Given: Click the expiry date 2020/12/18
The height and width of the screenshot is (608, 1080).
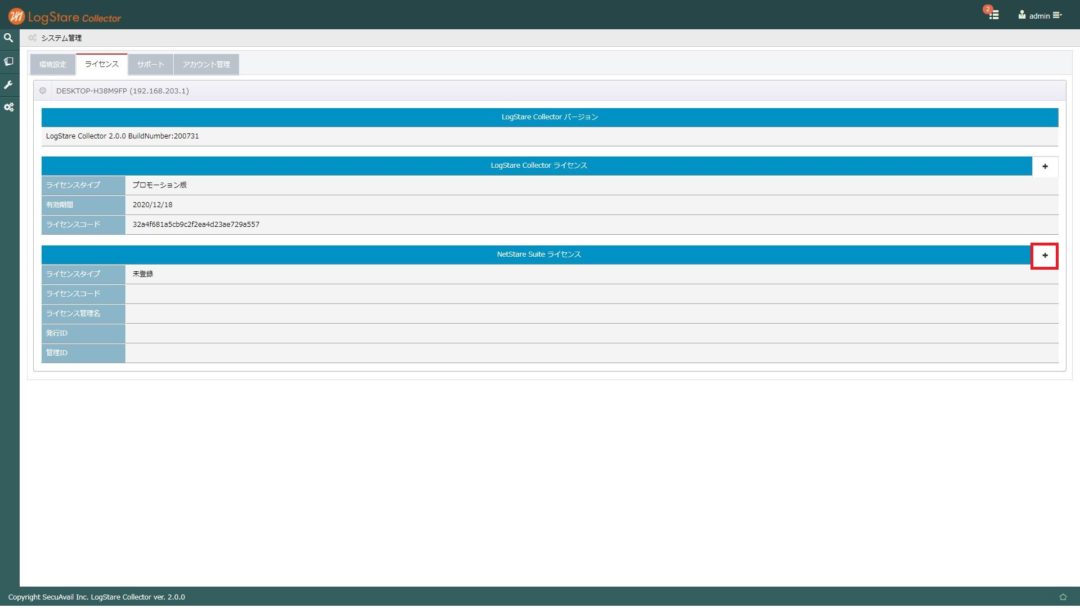Looking at the screenshot, I should click(x=153, y=205).
